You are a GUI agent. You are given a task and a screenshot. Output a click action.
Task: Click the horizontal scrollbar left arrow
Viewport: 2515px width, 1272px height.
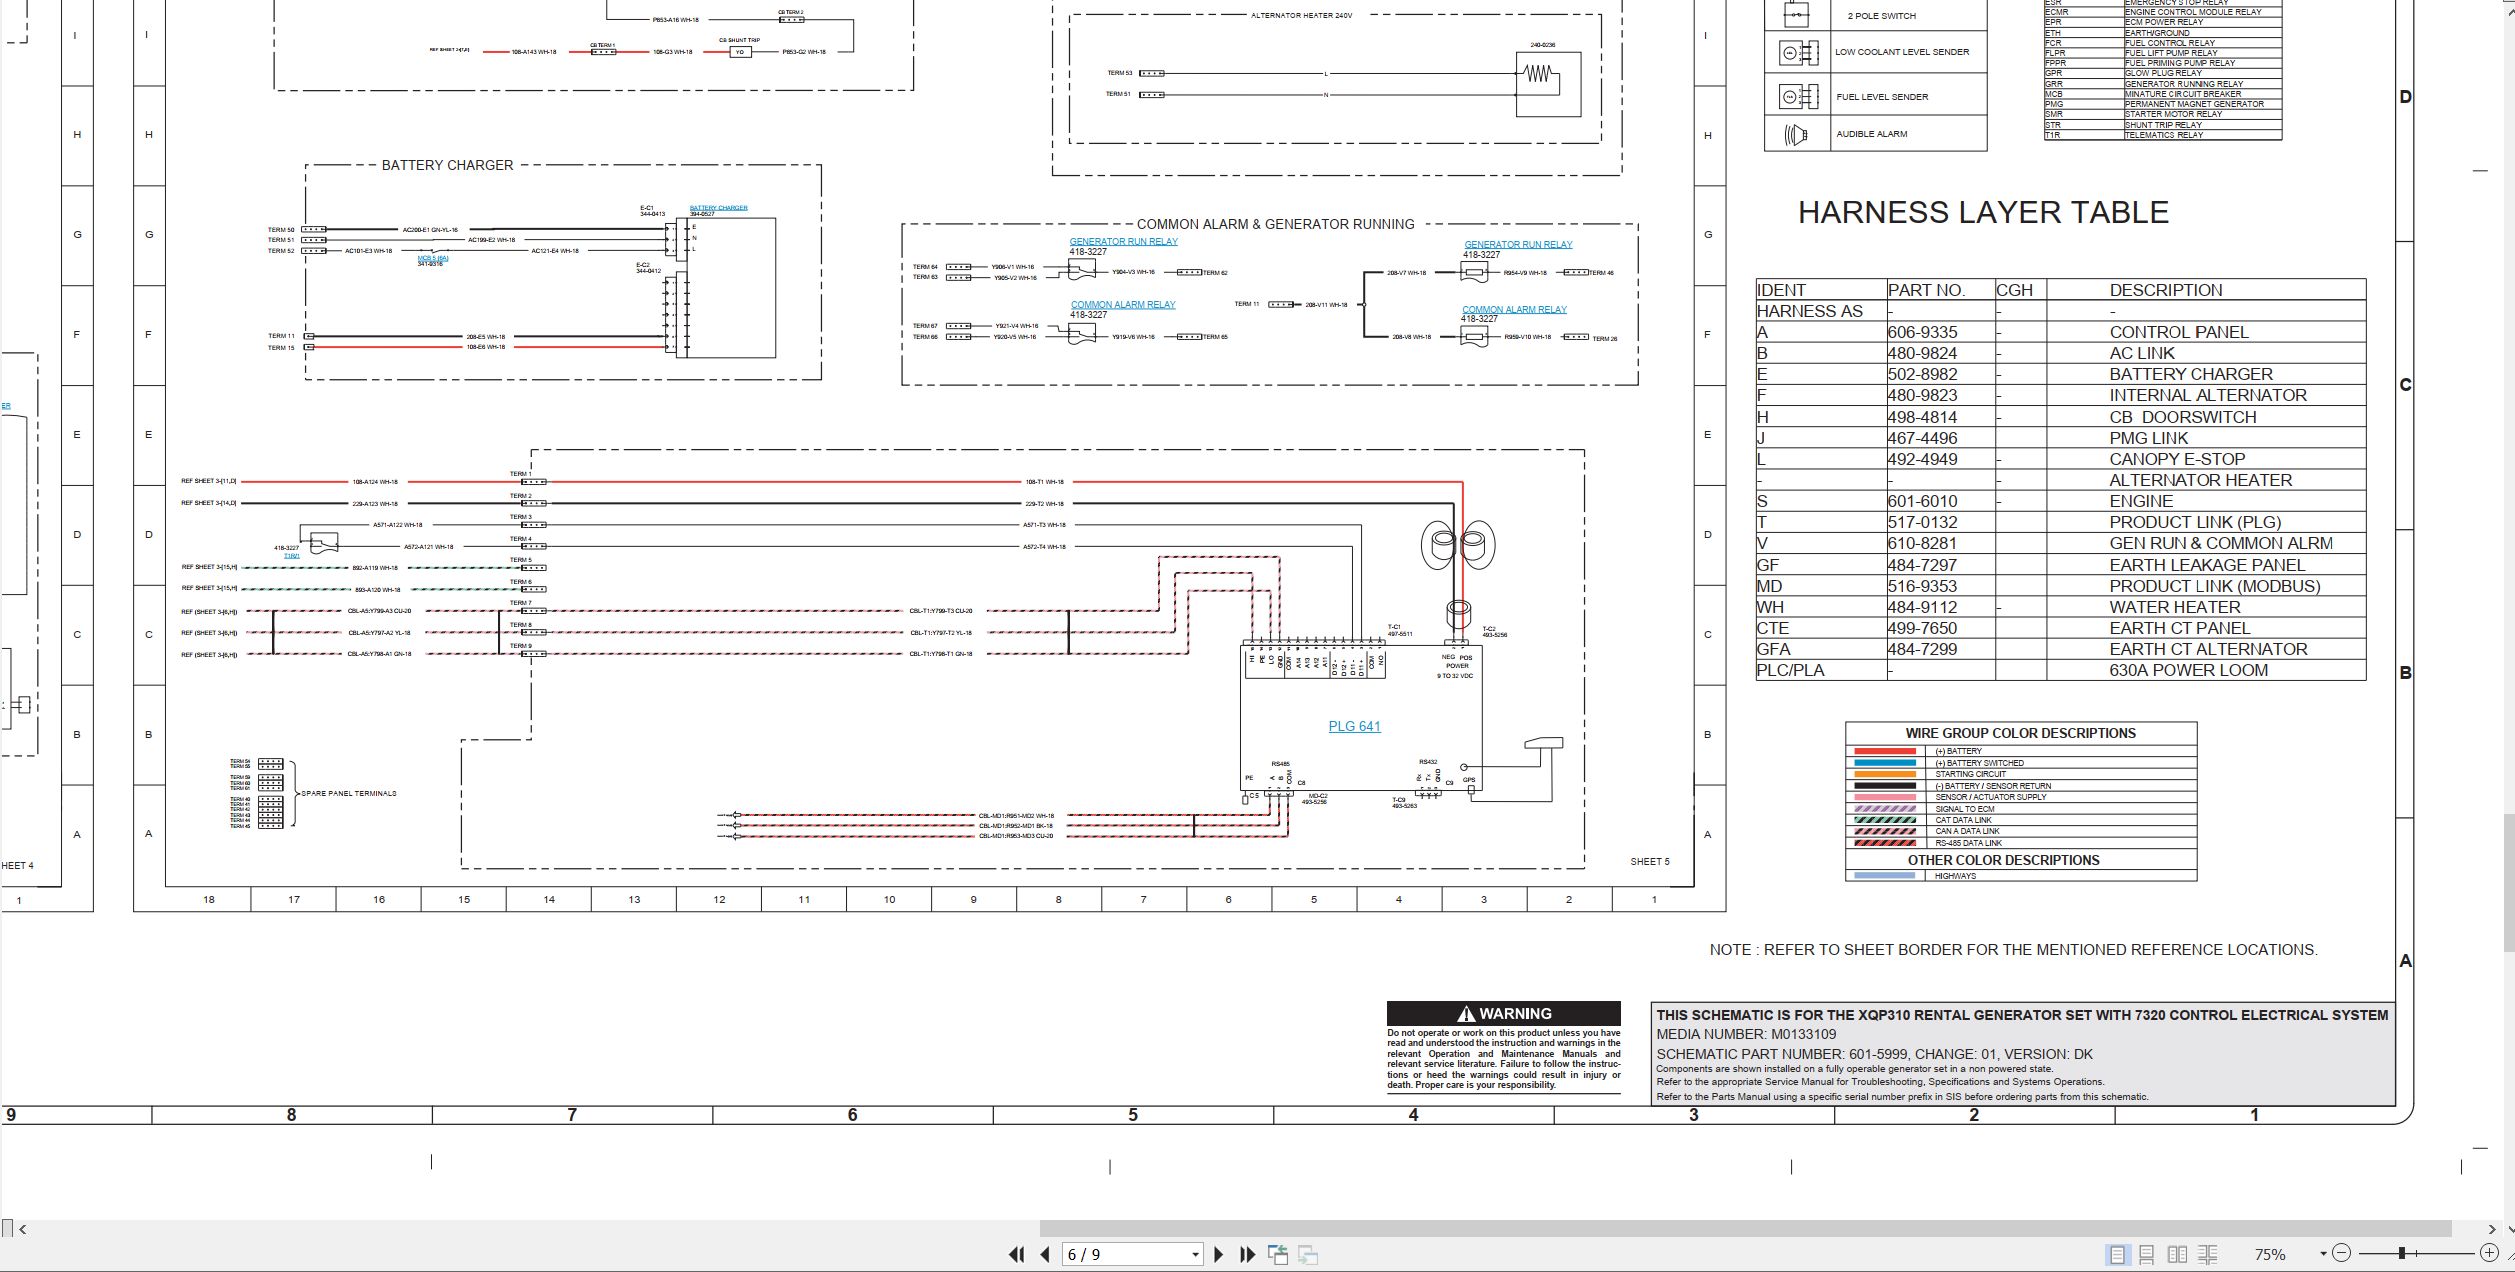click(x=23, y=1229)
